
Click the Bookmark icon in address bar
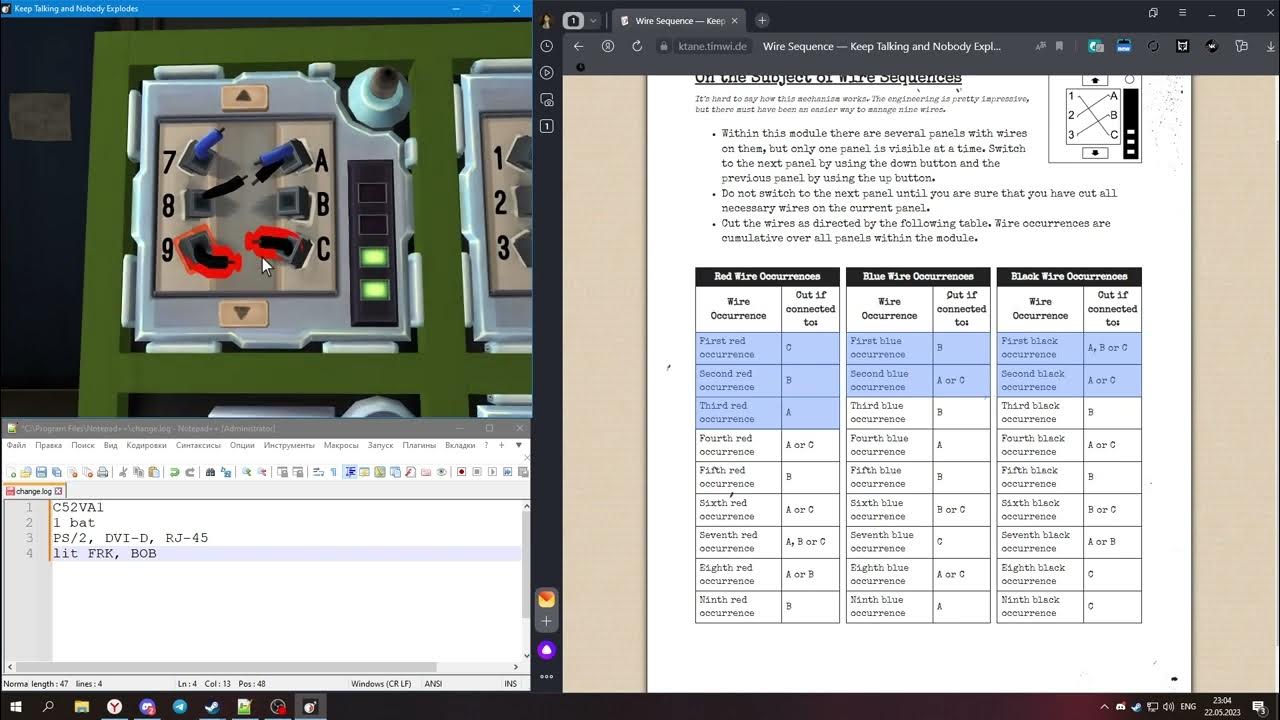[x=1060, y=46]
